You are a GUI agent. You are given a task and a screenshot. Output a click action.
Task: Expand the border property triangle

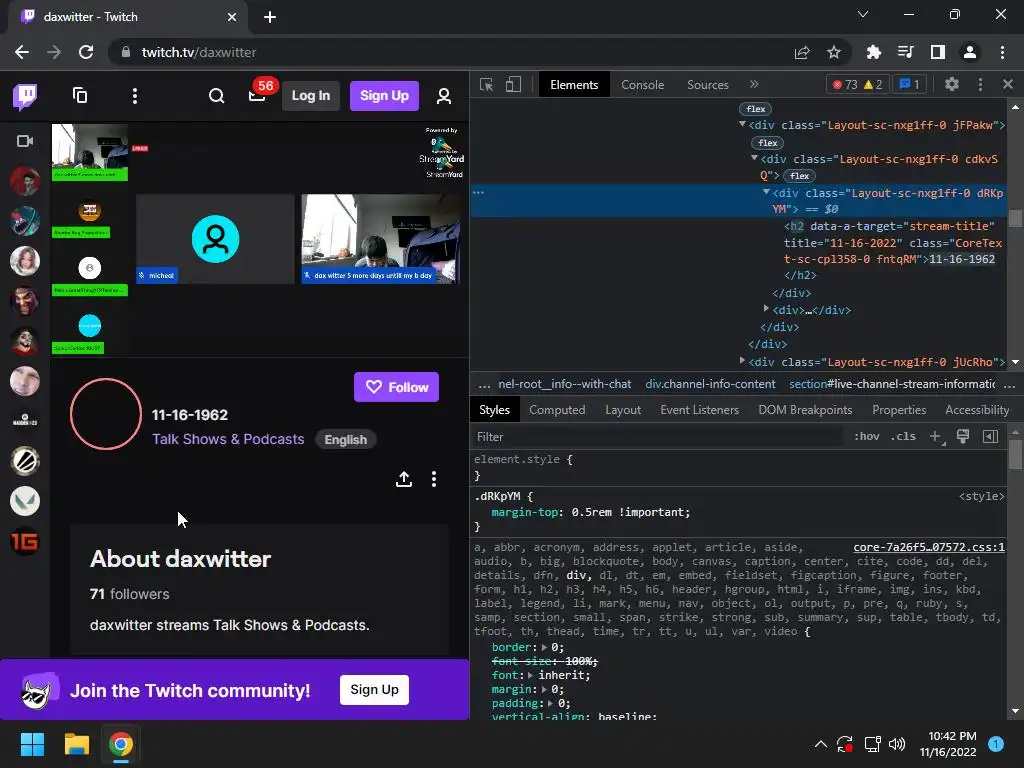pos(545,647)
